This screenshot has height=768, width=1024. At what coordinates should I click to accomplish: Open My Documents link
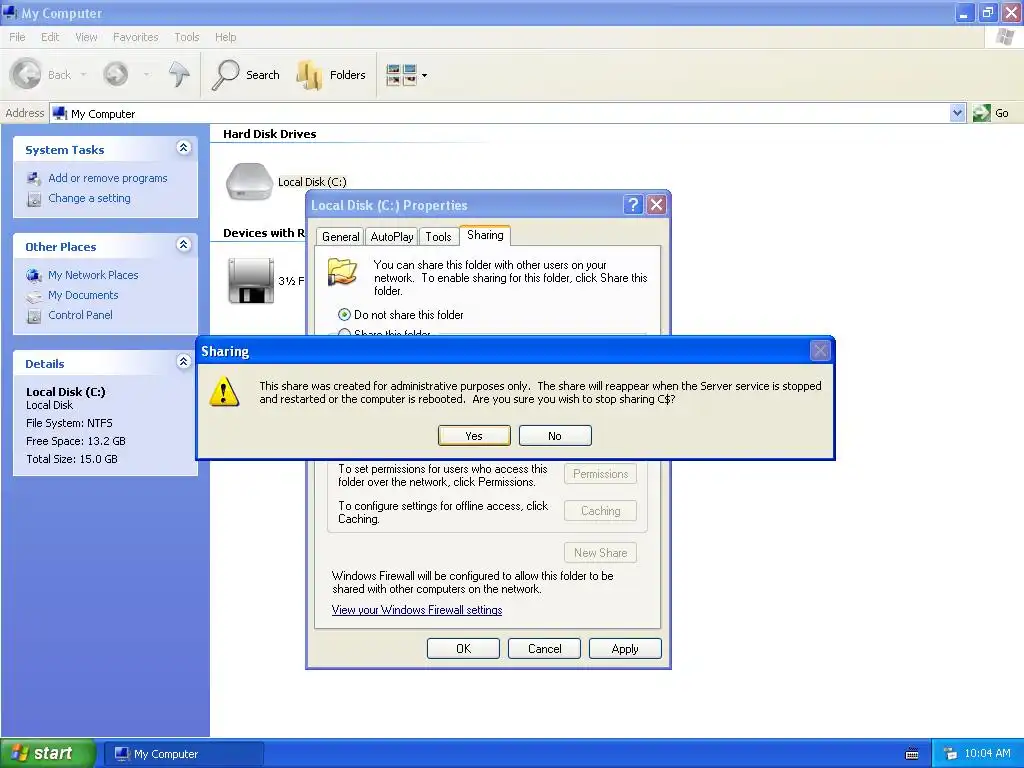pyautogui.click(x=83, y=295)
